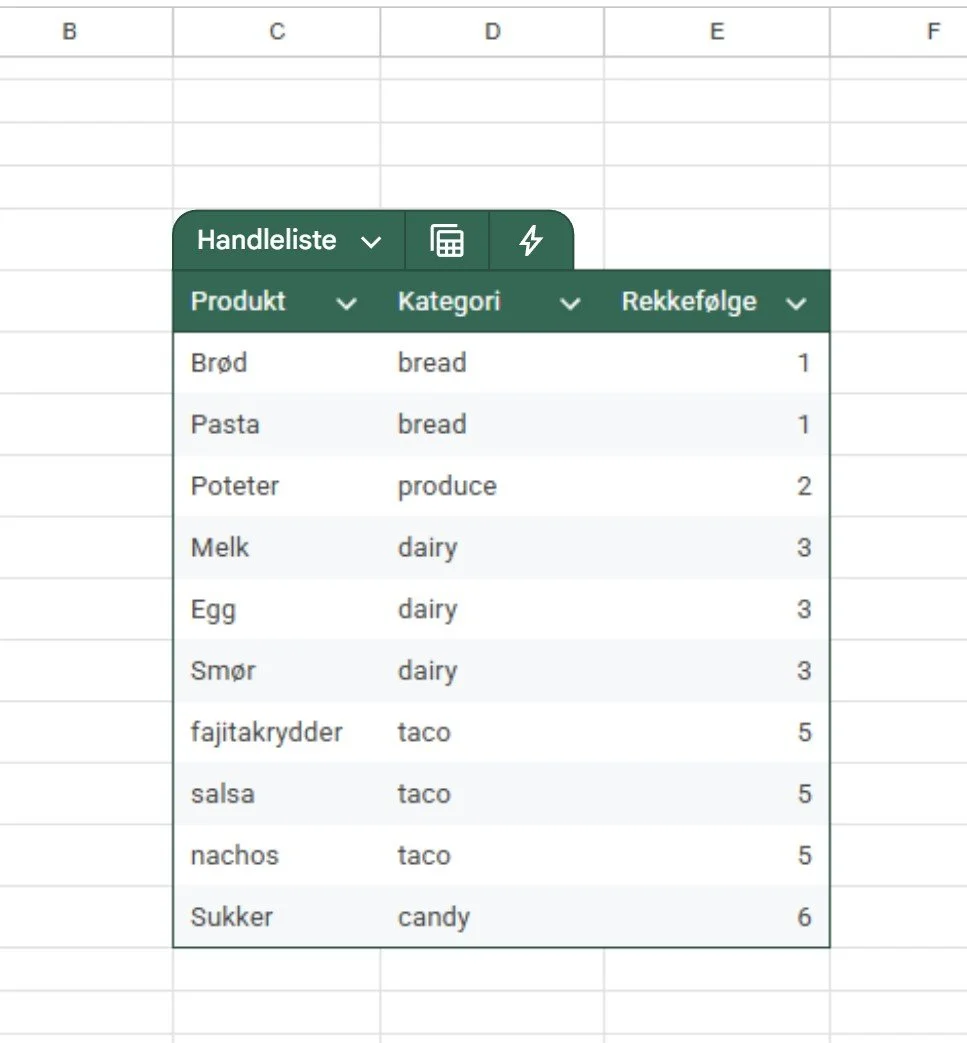Select column D header

click(x=492, y=31)
